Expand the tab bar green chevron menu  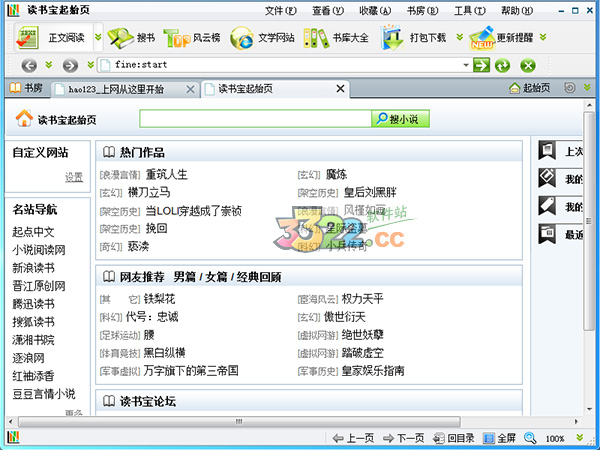(587, 88)
